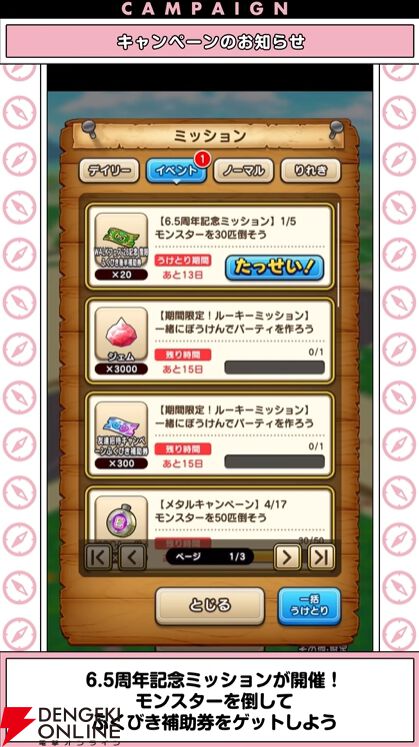Image resolution: width=419 pixels, height=747 pixels.
Task: Claim reward with the たっせい! button
Action: (274, 268)
